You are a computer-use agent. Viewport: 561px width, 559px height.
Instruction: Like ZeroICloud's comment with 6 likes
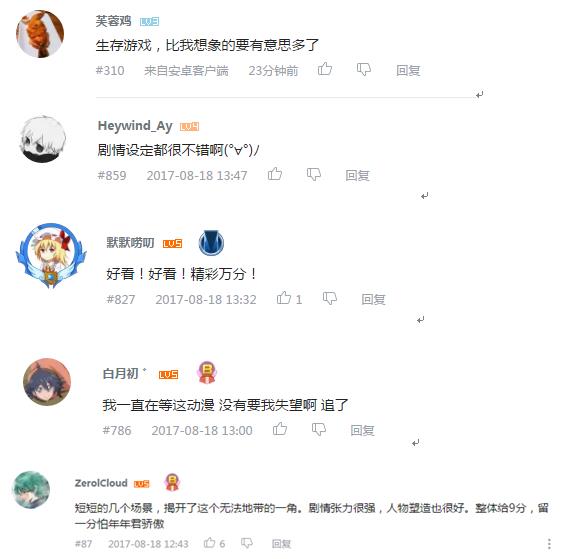pos(210,543)
